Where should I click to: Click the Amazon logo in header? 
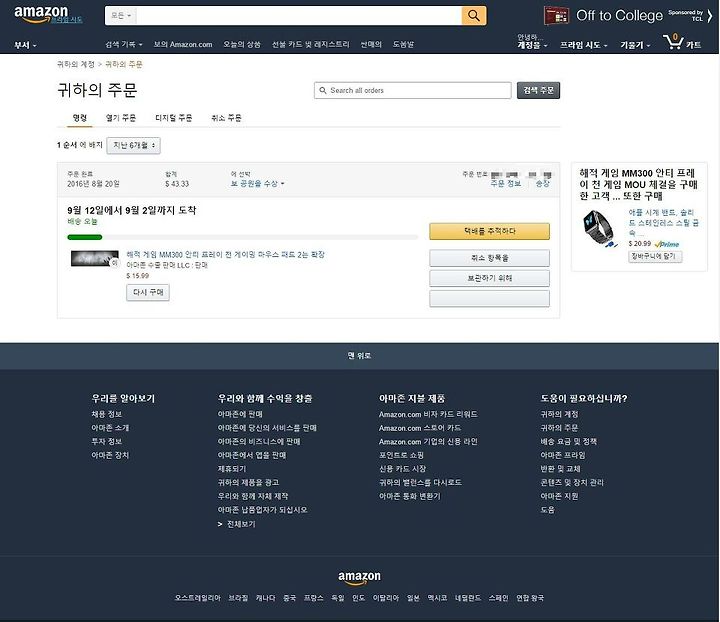click(41, 14)
